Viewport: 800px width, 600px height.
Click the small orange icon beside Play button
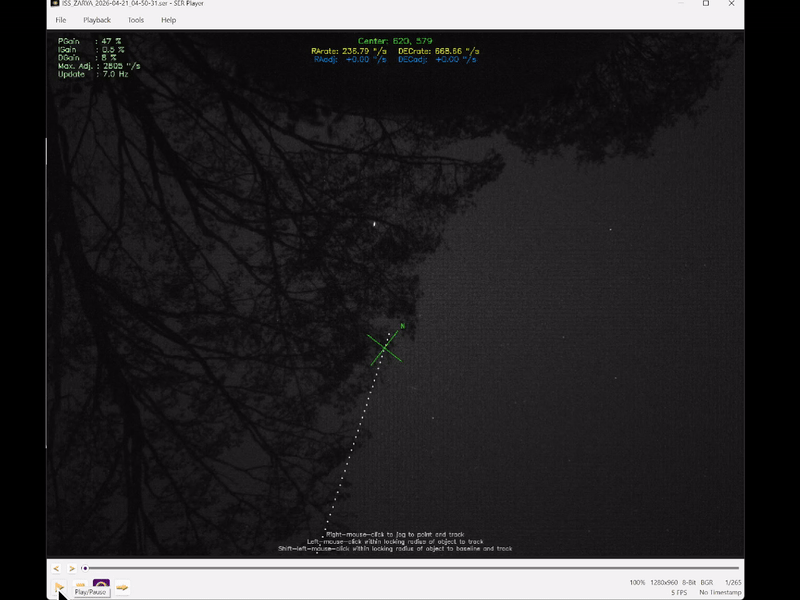click(x=80, y=584)
